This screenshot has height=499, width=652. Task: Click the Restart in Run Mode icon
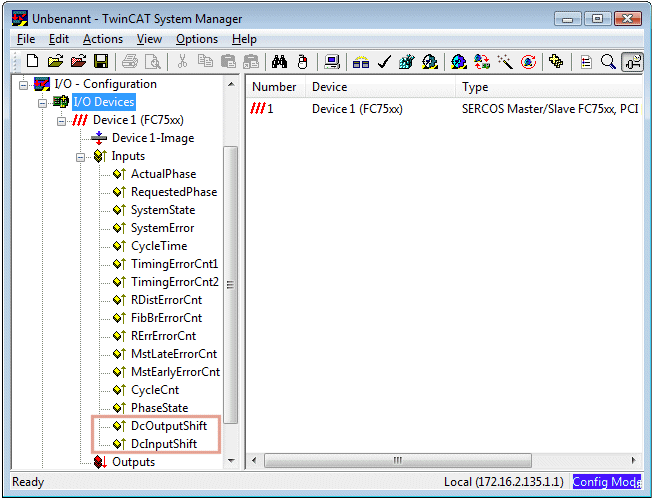click(430, 62)
